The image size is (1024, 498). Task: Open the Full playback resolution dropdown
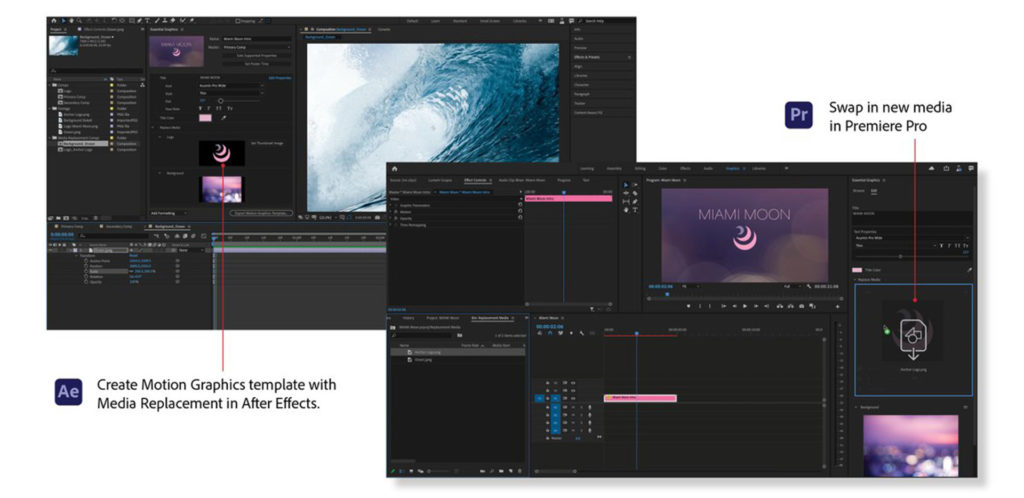791,286
